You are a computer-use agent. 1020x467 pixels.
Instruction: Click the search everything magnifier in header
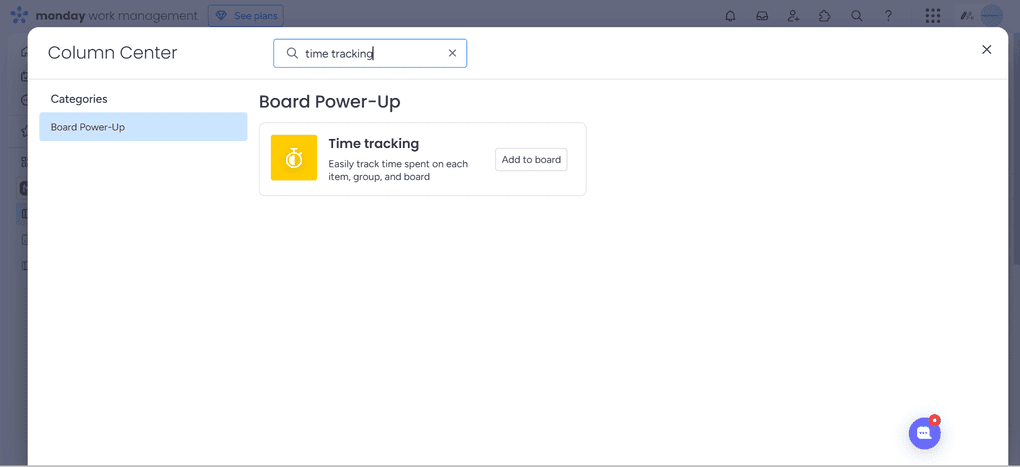click(x=857, y=16)
